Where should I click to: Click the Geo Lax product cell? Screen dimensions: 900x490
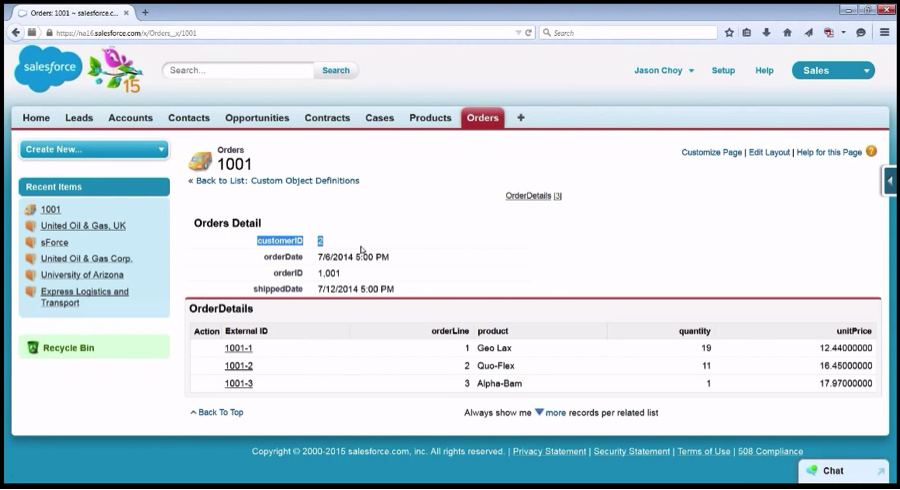494,348
